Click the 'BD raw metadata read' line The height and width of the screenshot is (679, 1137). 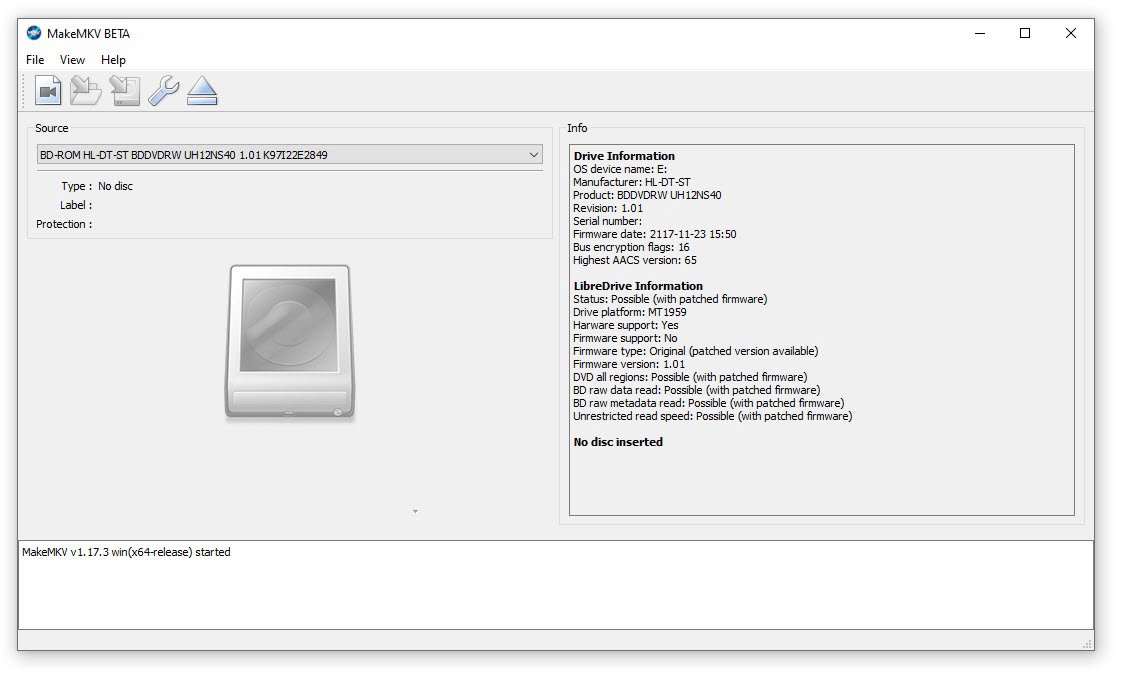pos(708,403)
